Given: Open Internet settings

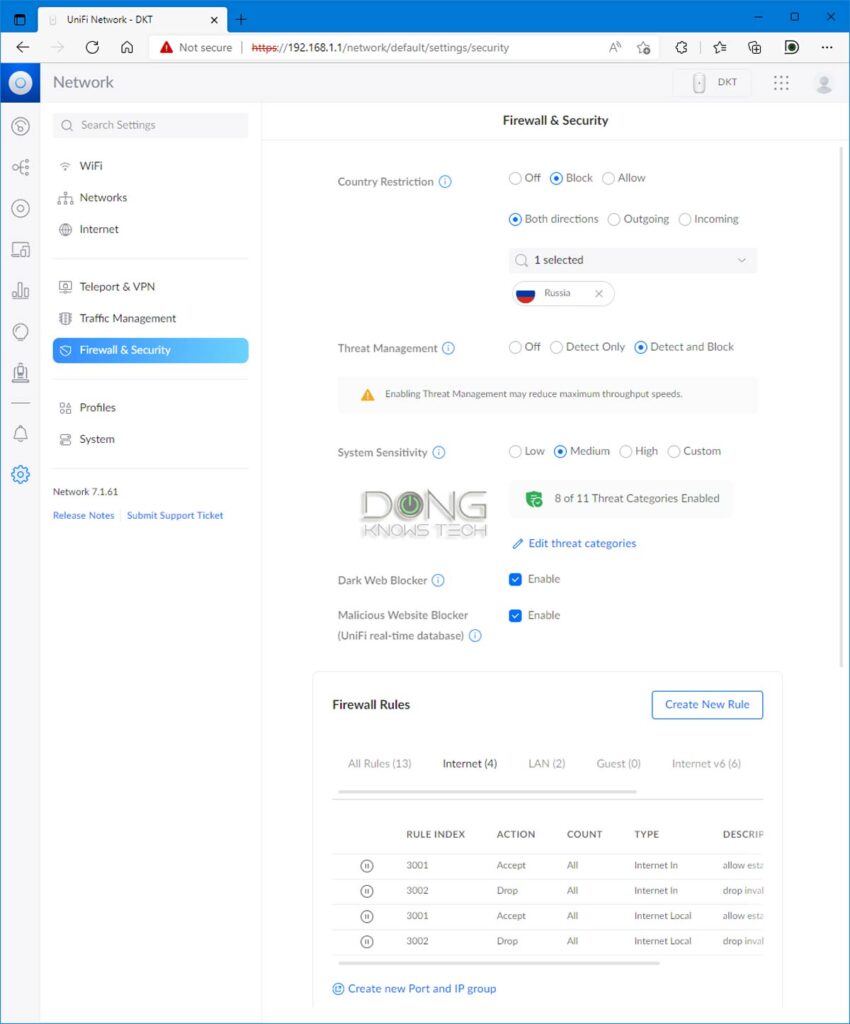Looking at the screenshot, I should pos(151,229).
